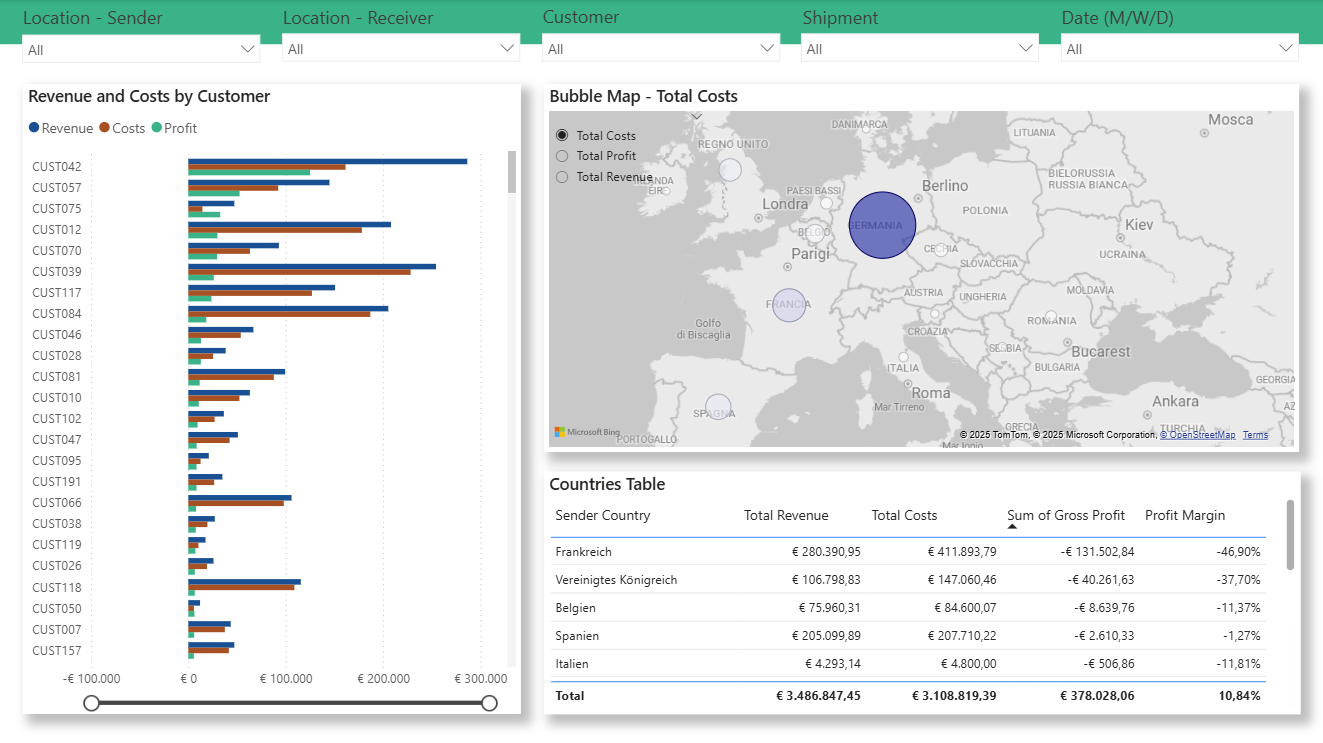This screenshot has width=1323, height=743.
Task: Click the Profit legend marker
Action: [157, 128]
